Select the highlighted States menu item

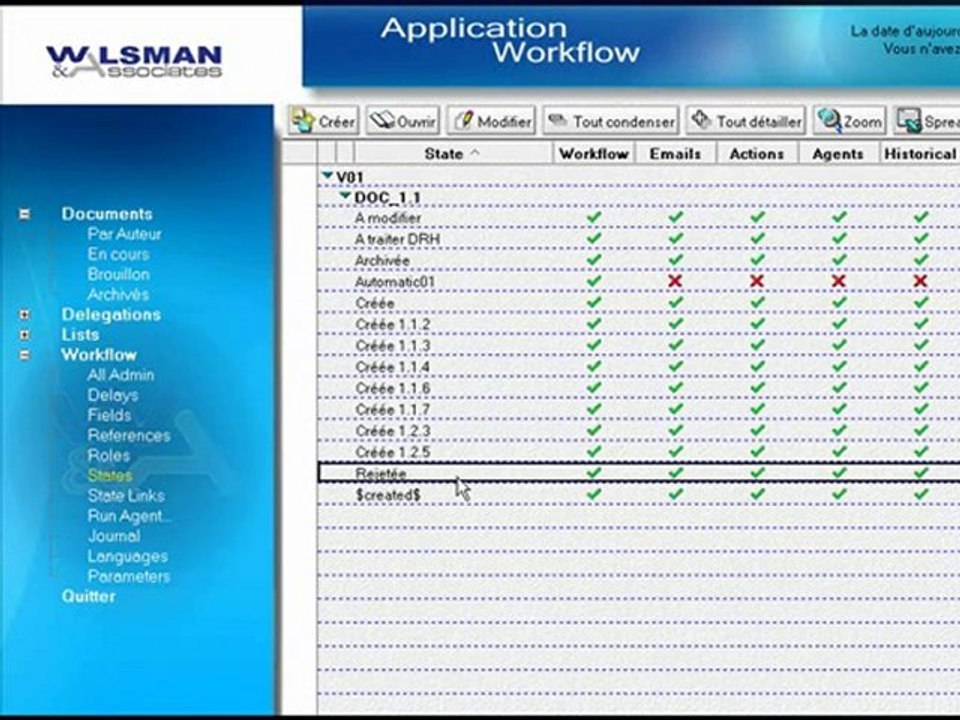pyautogui.click(x=110, y=476)
